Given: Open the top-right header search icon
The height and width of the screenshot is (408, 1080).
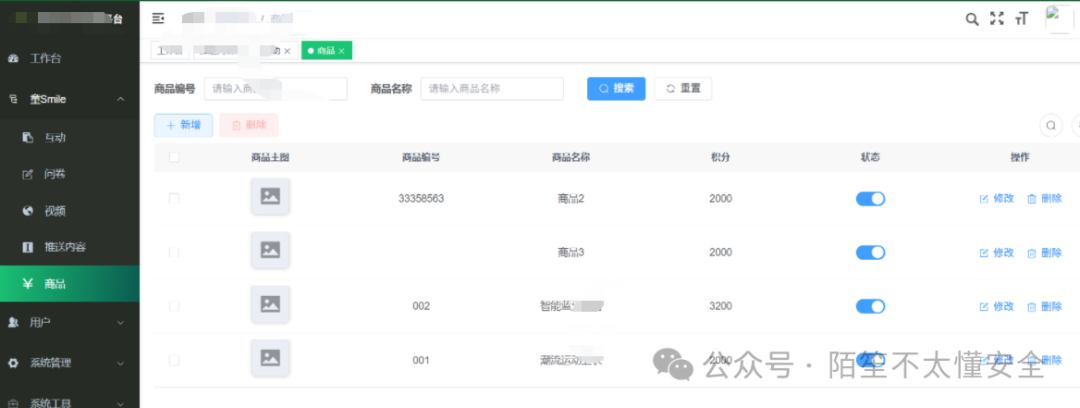Looking at the screenshot, I should 972,19.
